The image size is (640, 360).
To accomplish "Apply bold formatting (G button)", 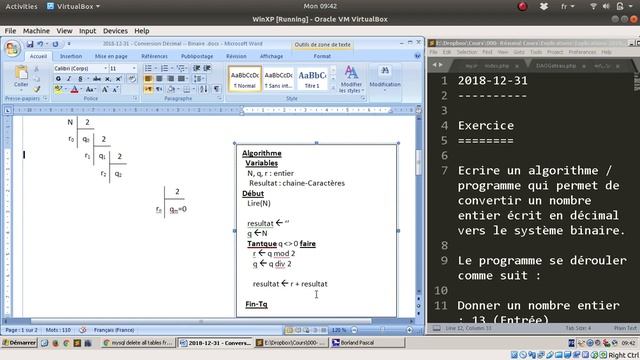I will [x=58, y=79].
